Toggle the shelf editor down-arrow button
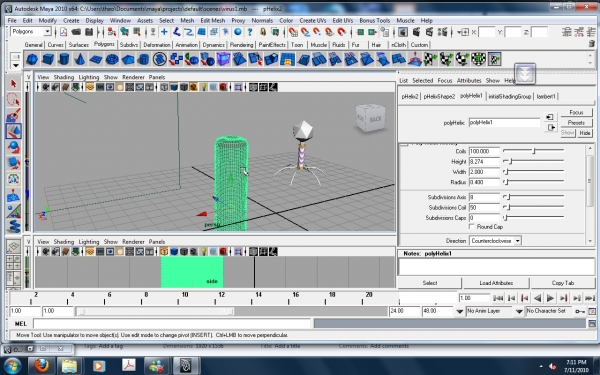The width and height of the screenshot is (600, 375). [x=525, y=74]
